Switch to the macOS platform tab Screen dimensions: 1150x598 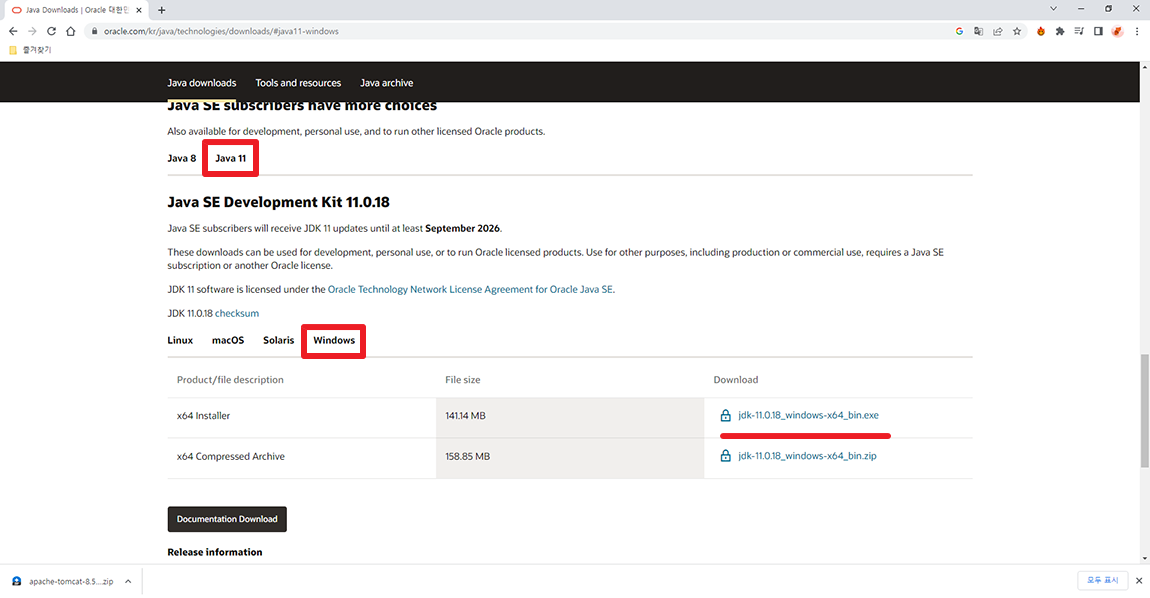pyautogui.click(x=228, y=340)
